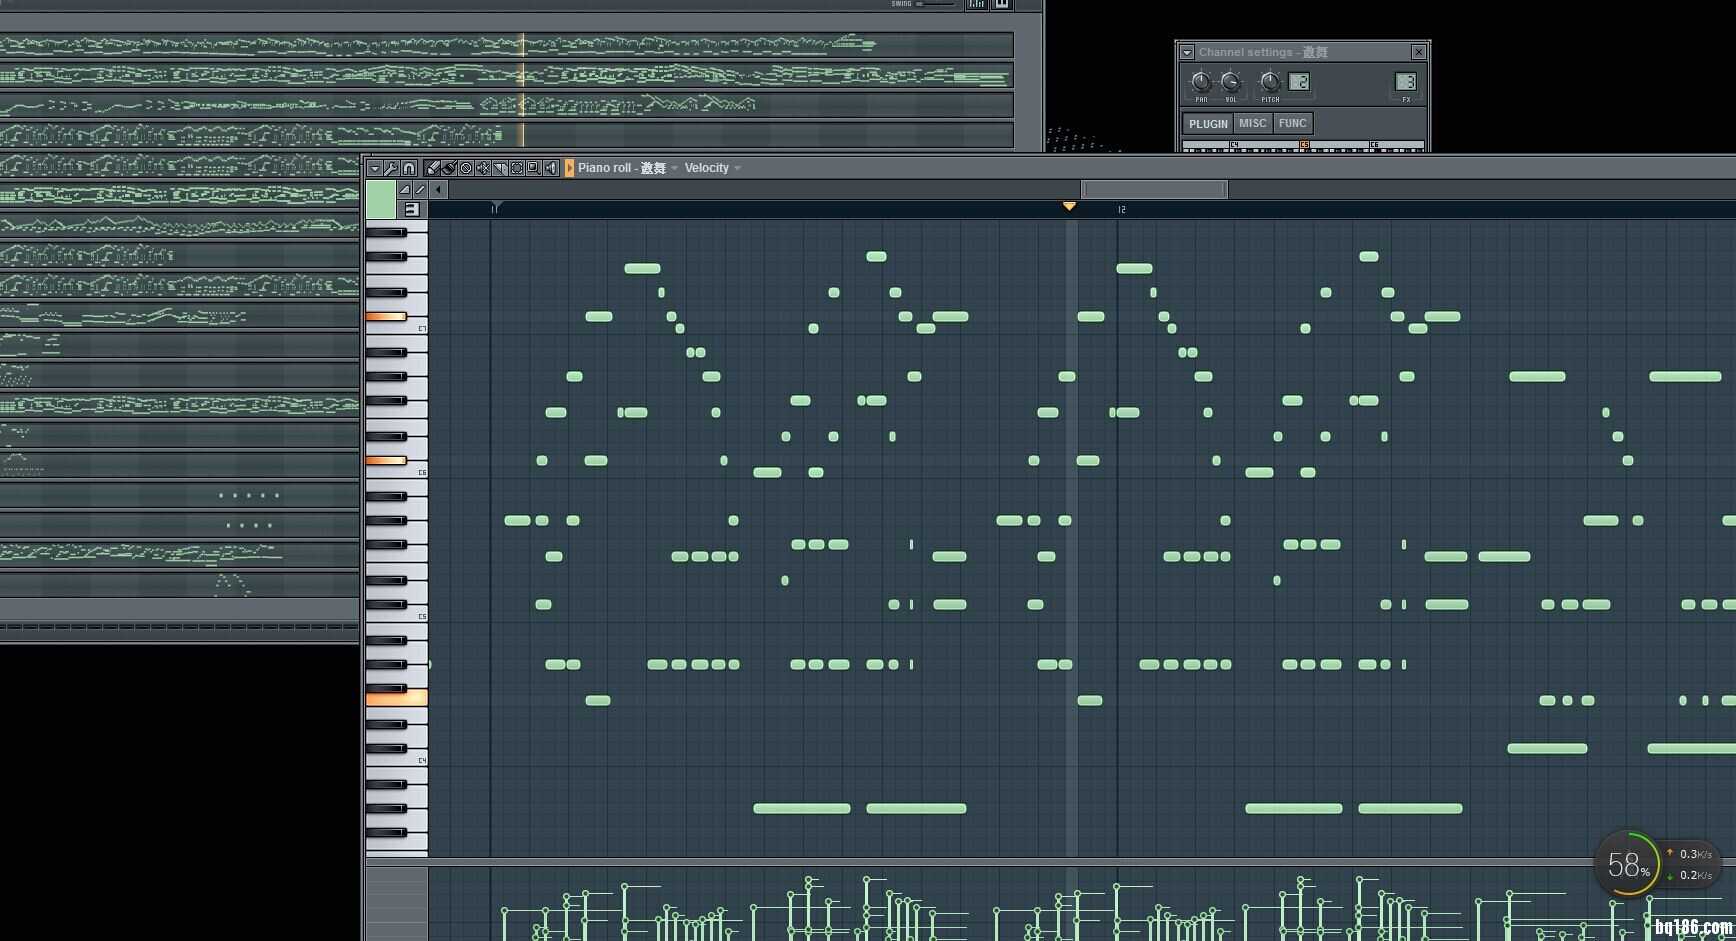Click the scroll-left arrow in piano roll

click(x=438, y=190)
